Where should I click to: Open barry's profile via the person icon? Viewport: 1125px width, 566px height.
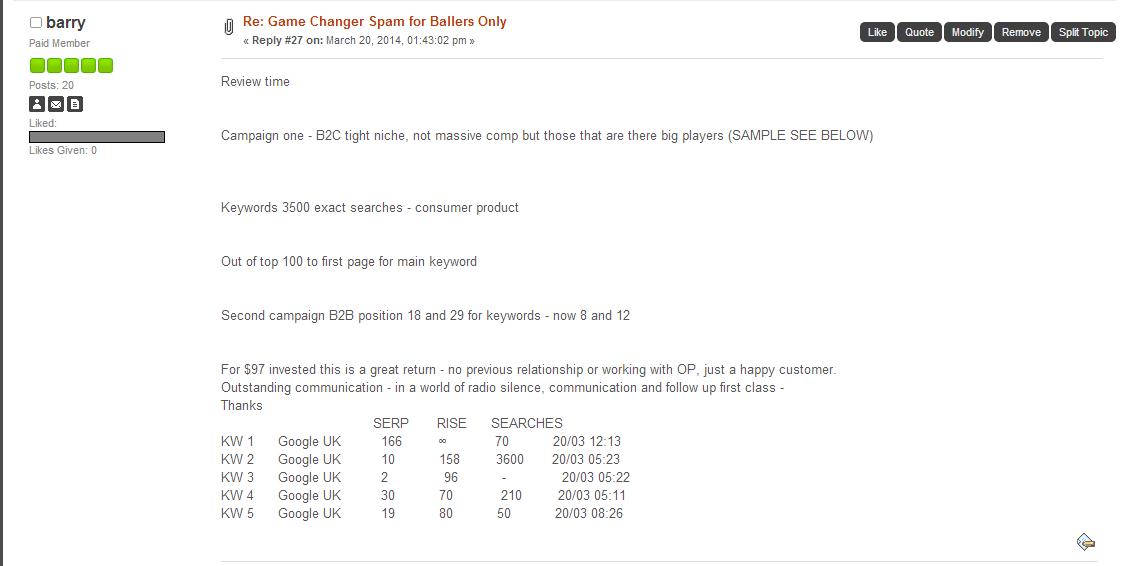click(x=37, y=104)
